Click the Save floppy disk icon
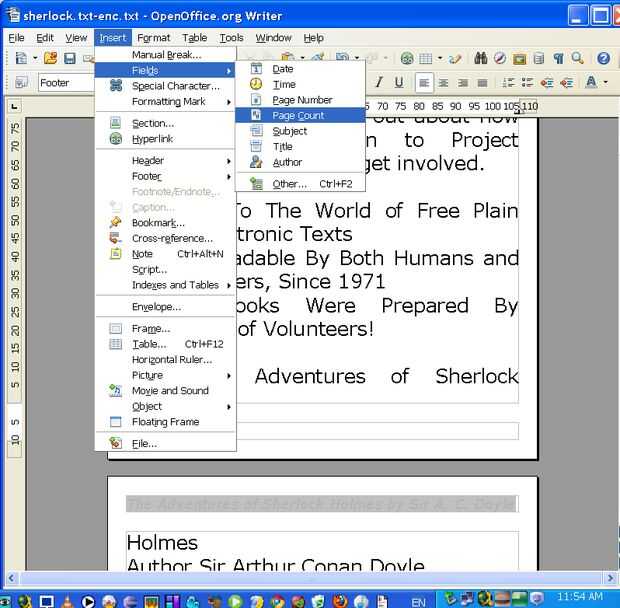 click(x=70, y=59)
